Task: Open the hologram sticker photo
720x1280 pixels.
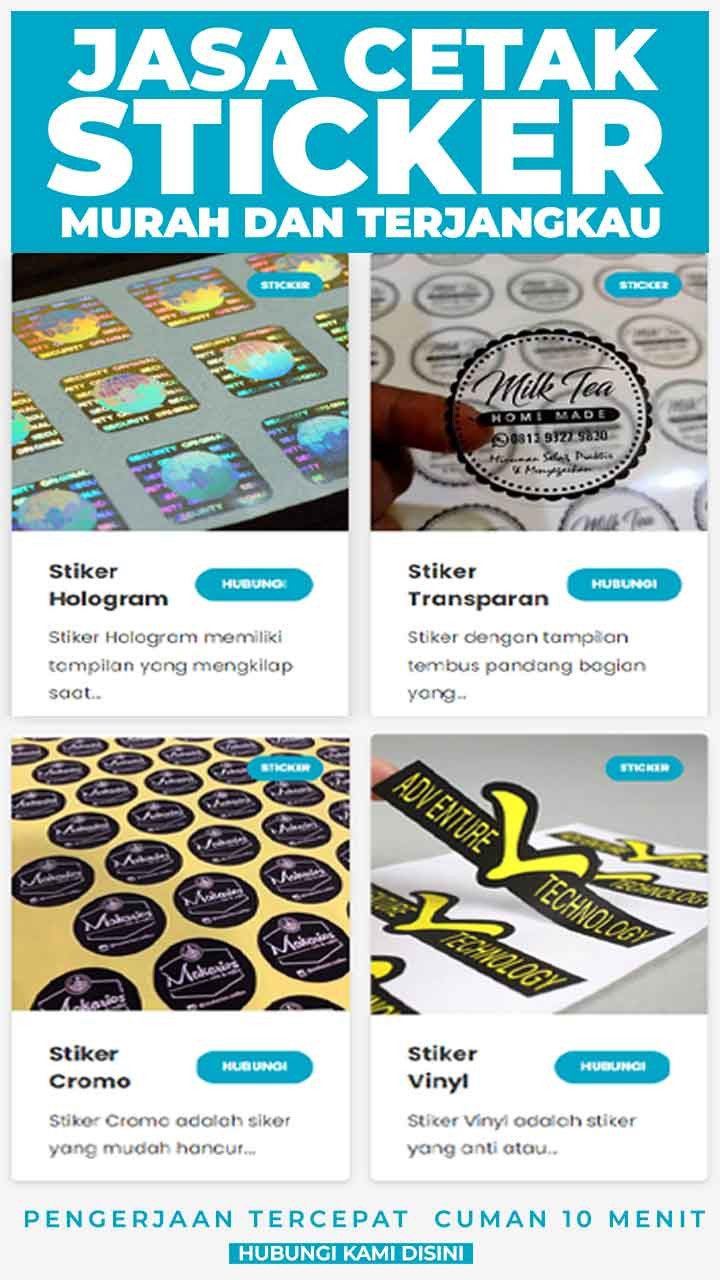Action: pyautogui.click(x=180, y=392)
